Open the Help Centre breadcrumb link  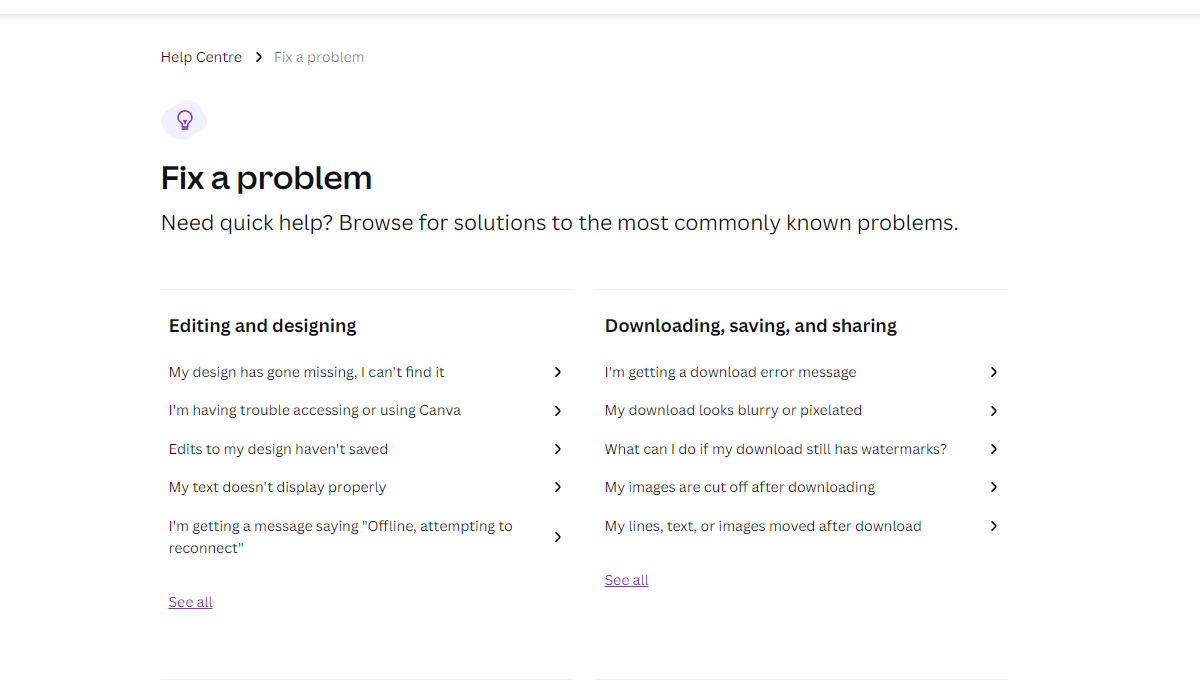pos(201,57)
